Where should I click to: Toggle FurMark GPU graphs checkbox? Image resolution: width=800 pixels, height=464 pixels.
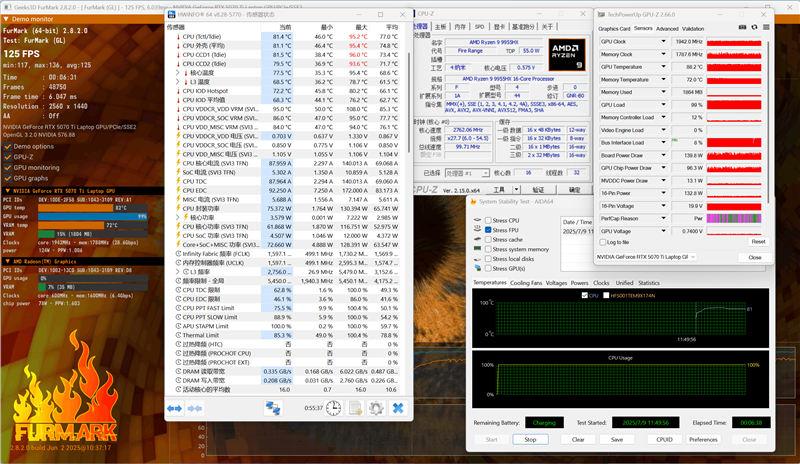point(8,178)
